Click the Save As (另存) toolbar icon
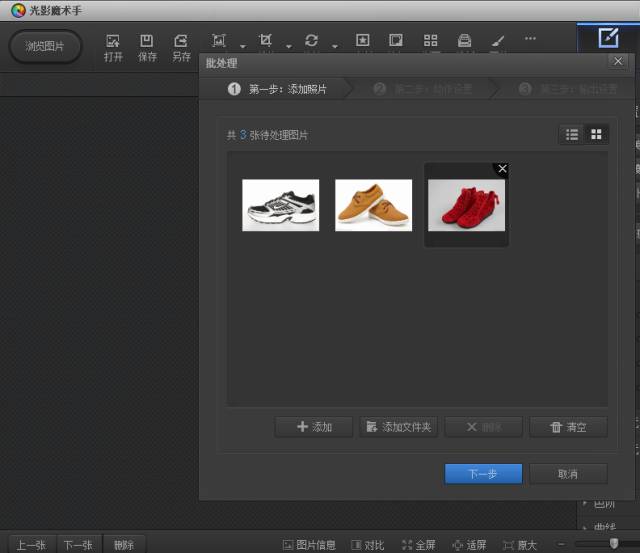 click(181, 47)
